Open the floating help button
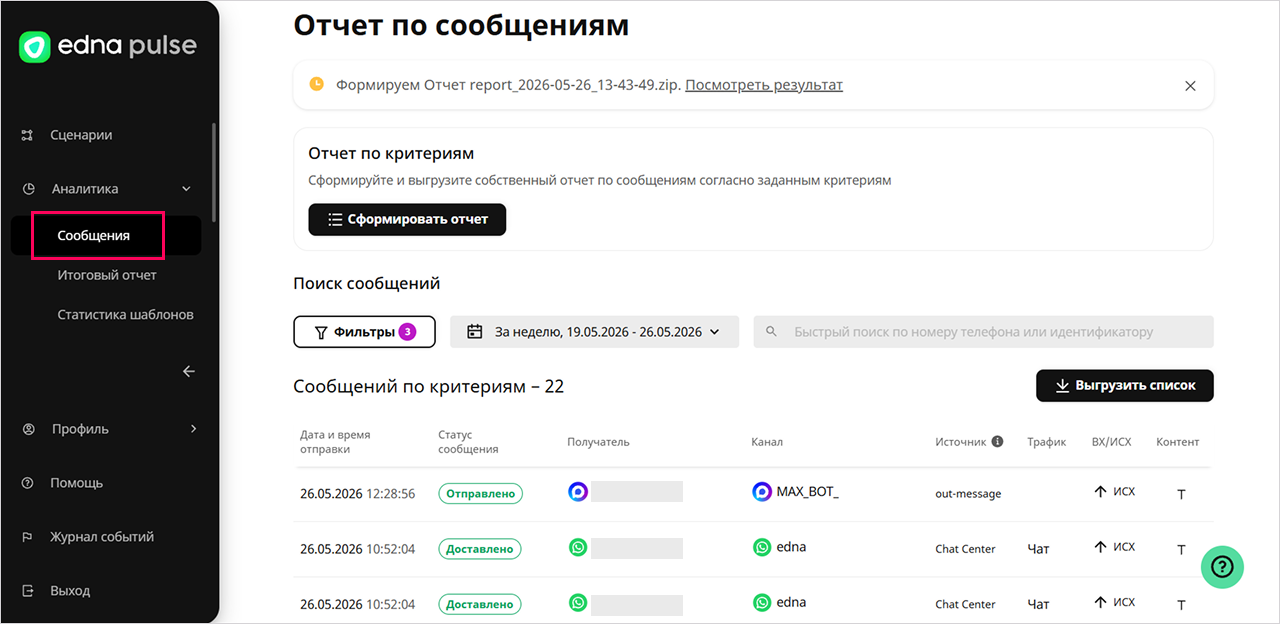 [1223, 567]
